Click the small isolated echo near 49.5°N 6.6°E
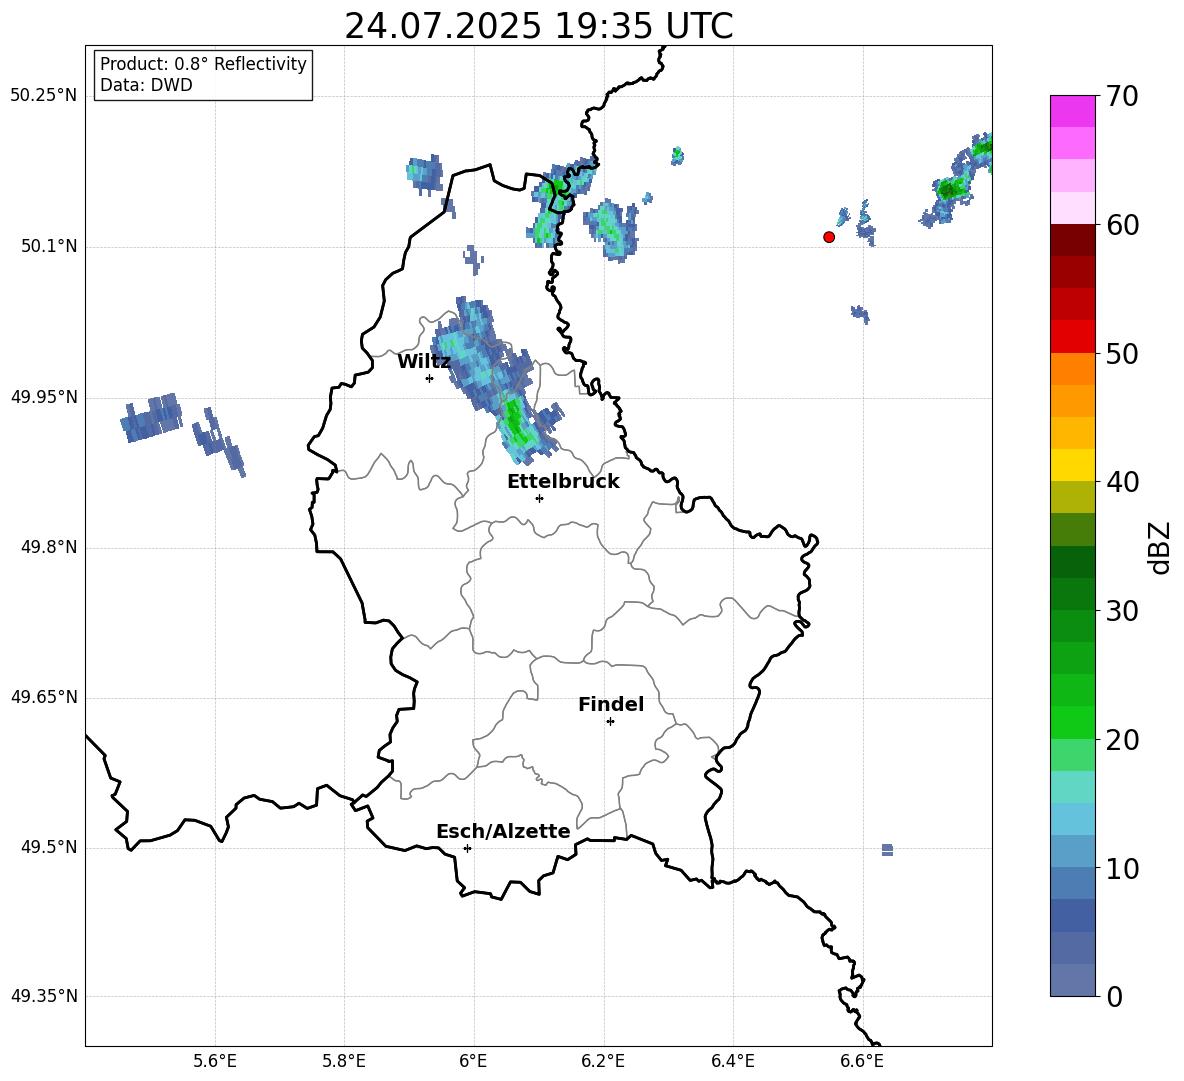 coord(887,850)
